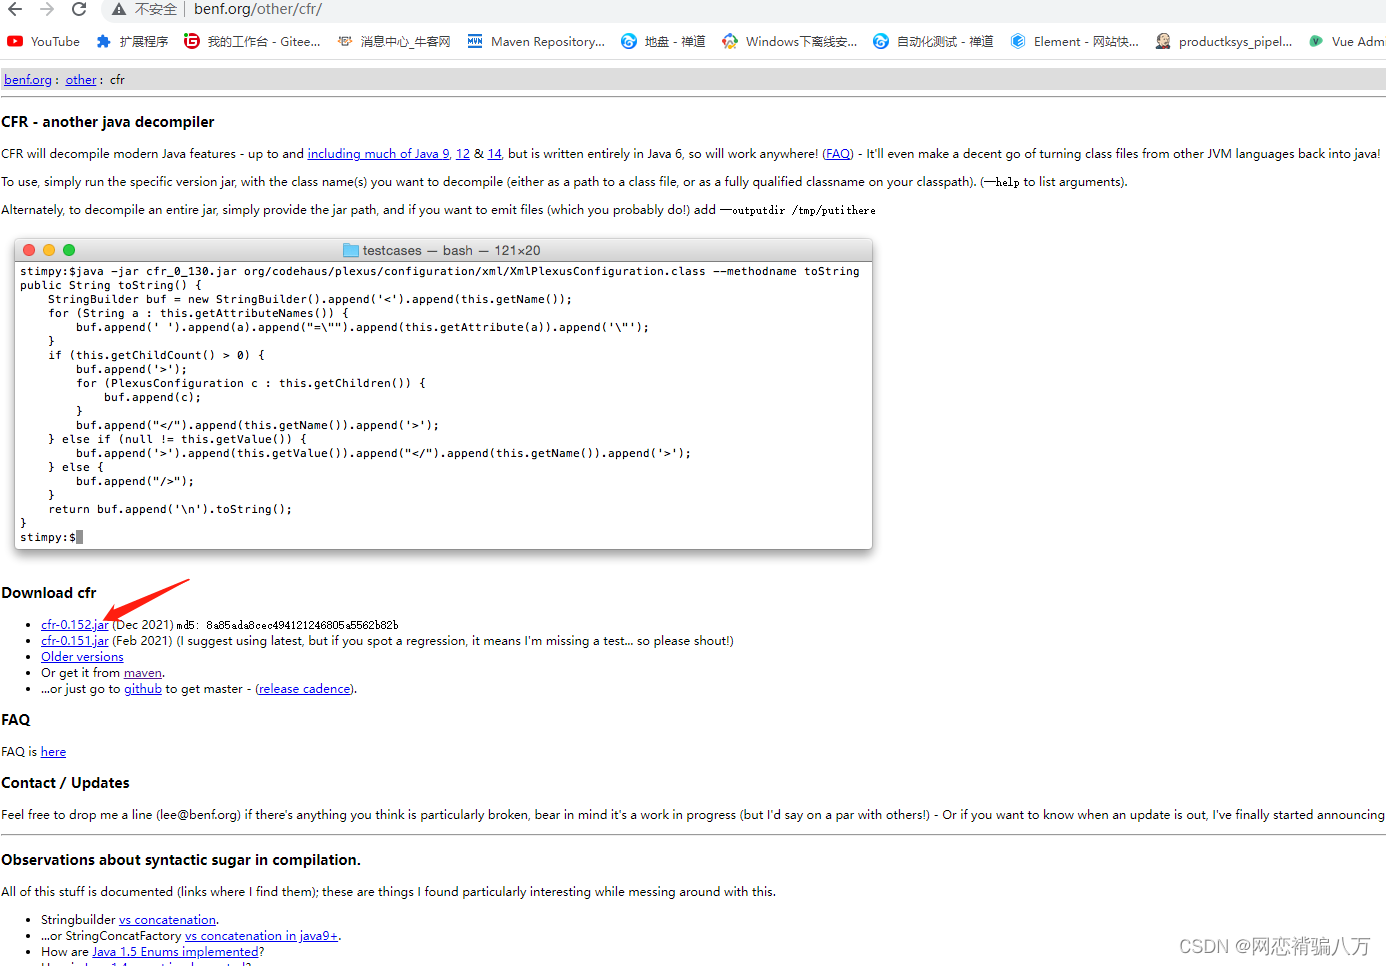
Task: Open the YouTube bookmark
Action: pyautogui.click(x=43, y=41)
